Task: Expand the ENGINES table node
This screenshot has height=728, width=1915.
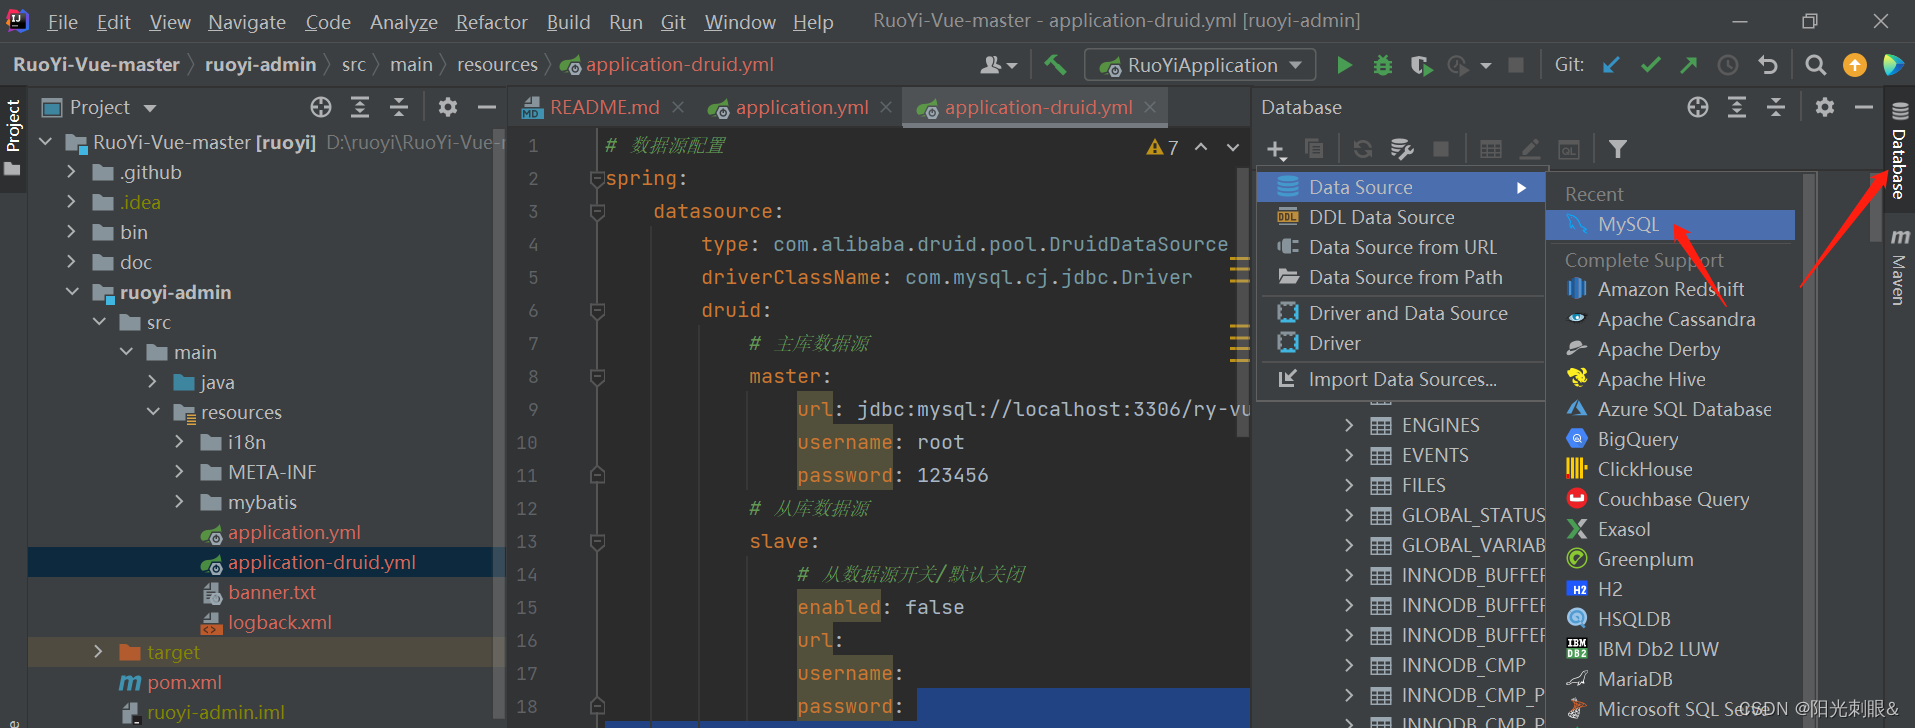Action: tap(1349, 425)
